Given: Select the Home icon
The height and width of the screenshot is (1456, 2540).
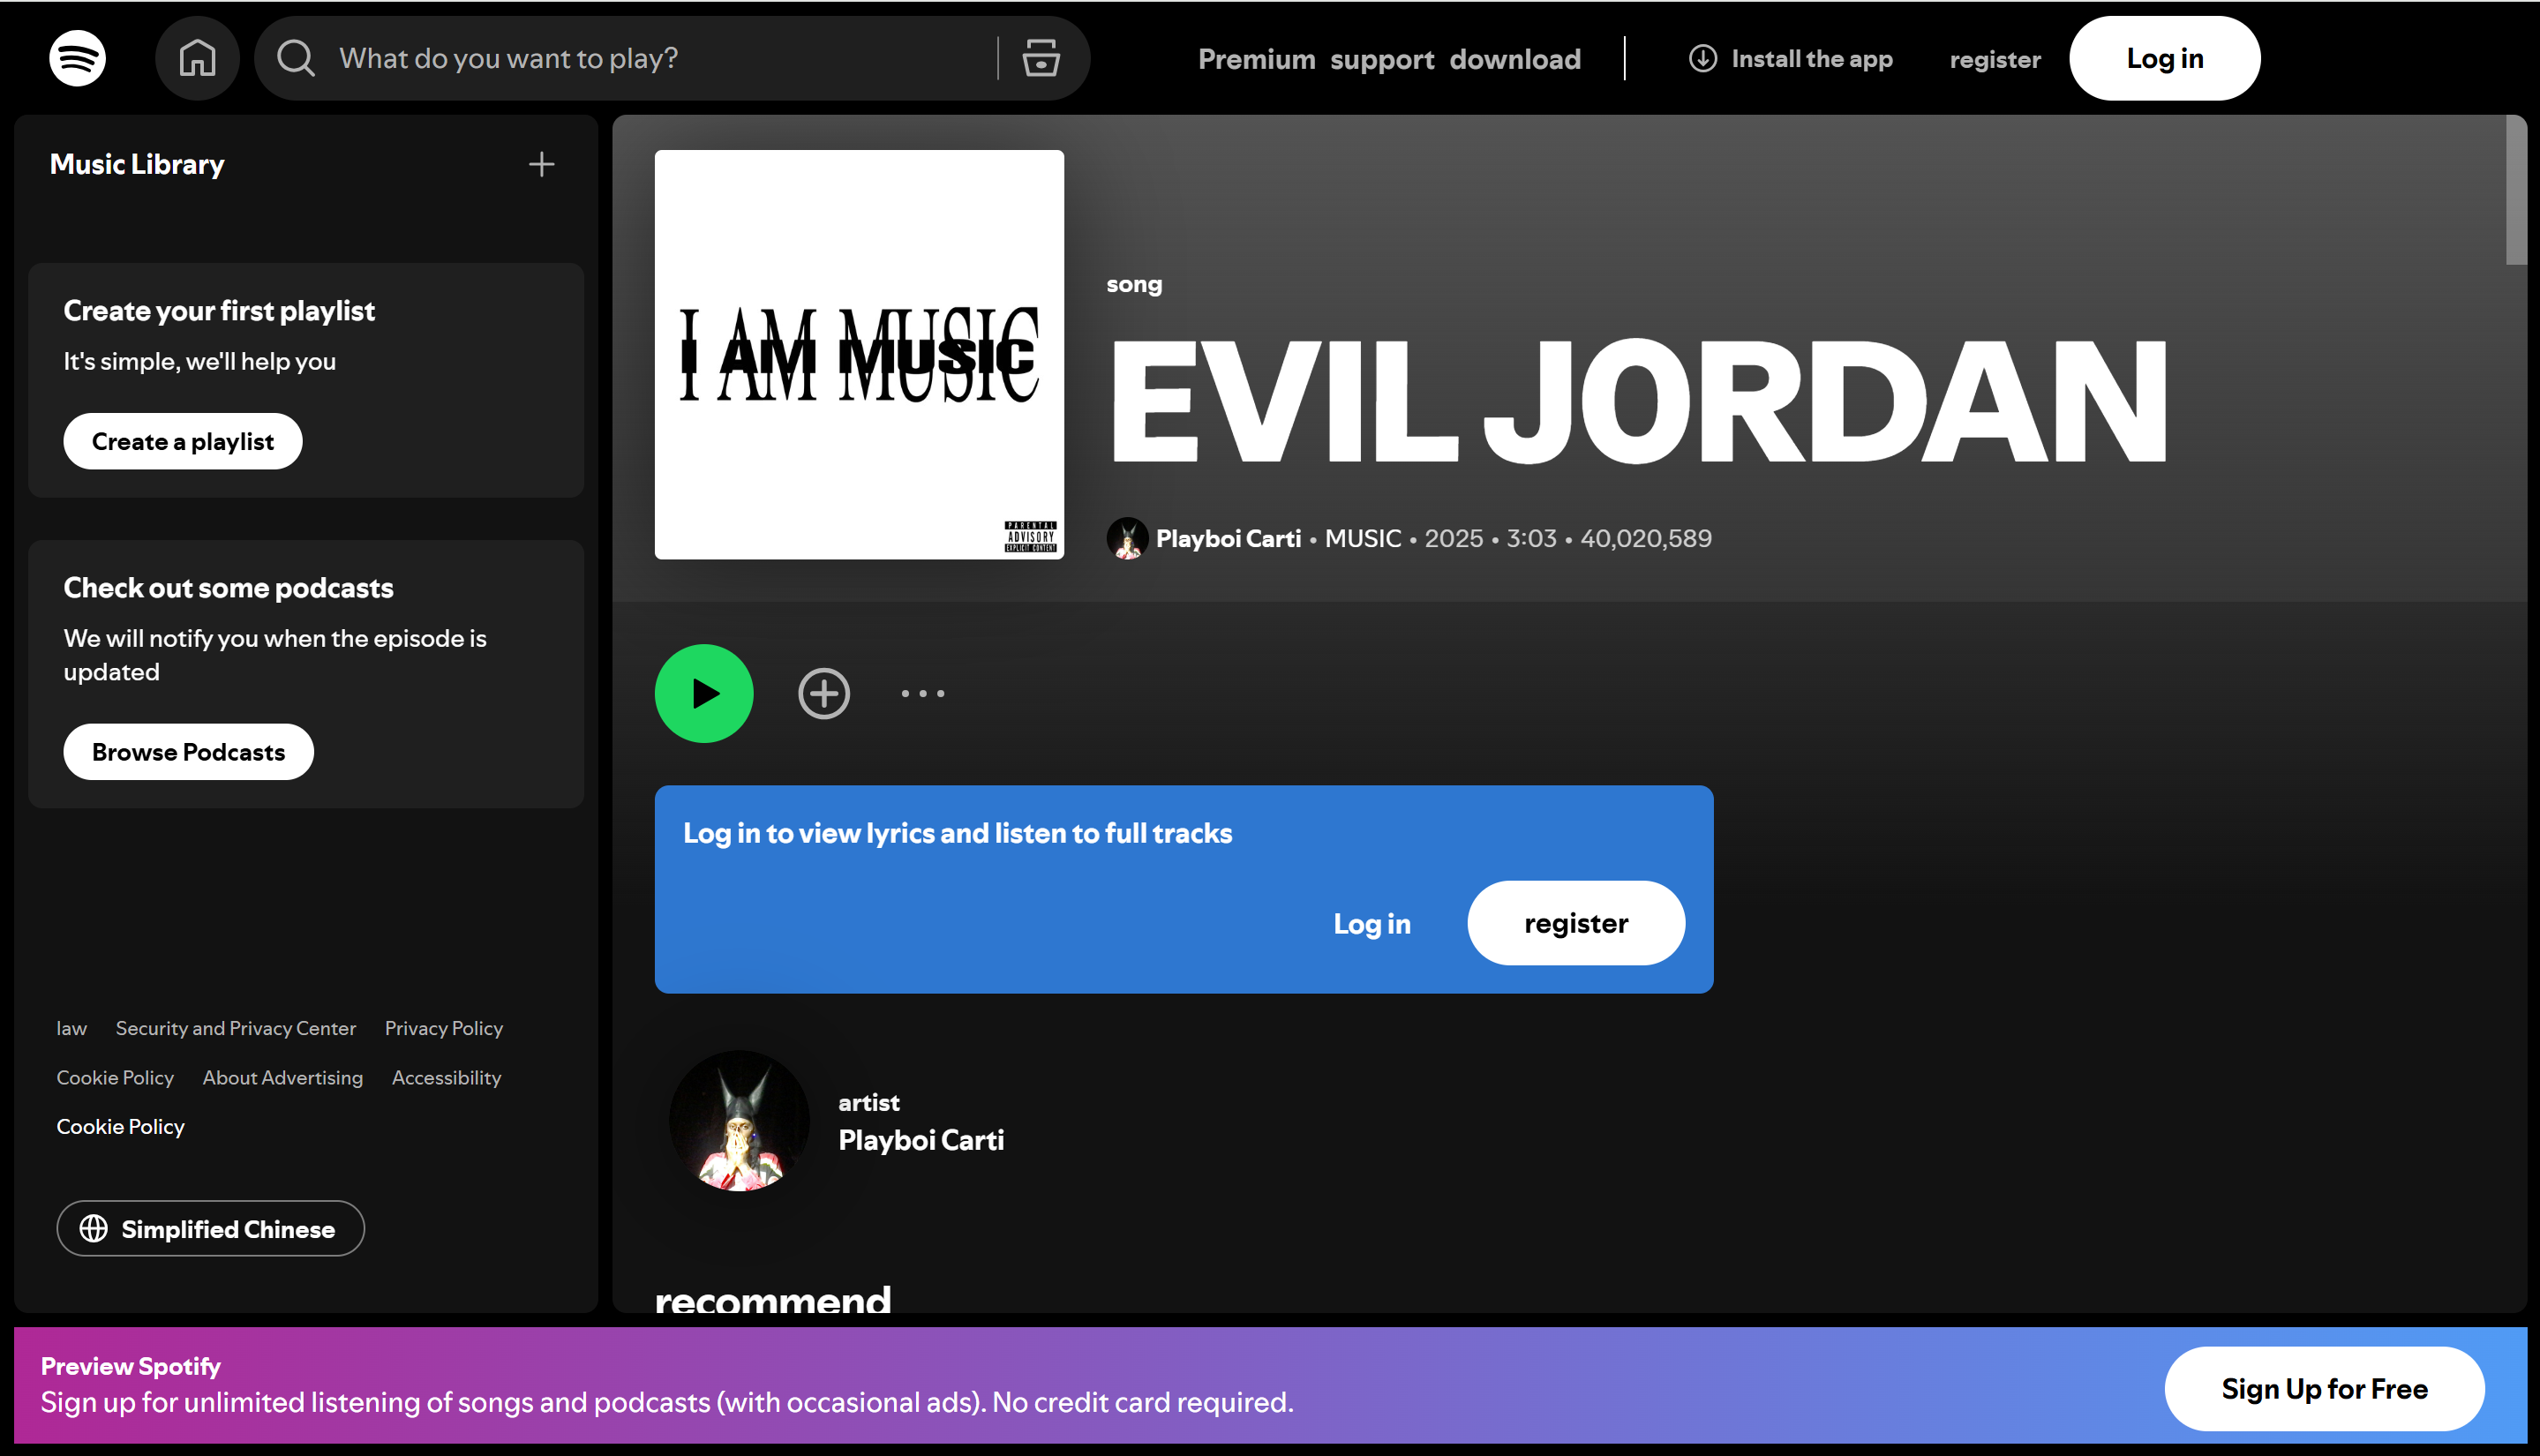Looking at the screenshot, I should 197,58.
